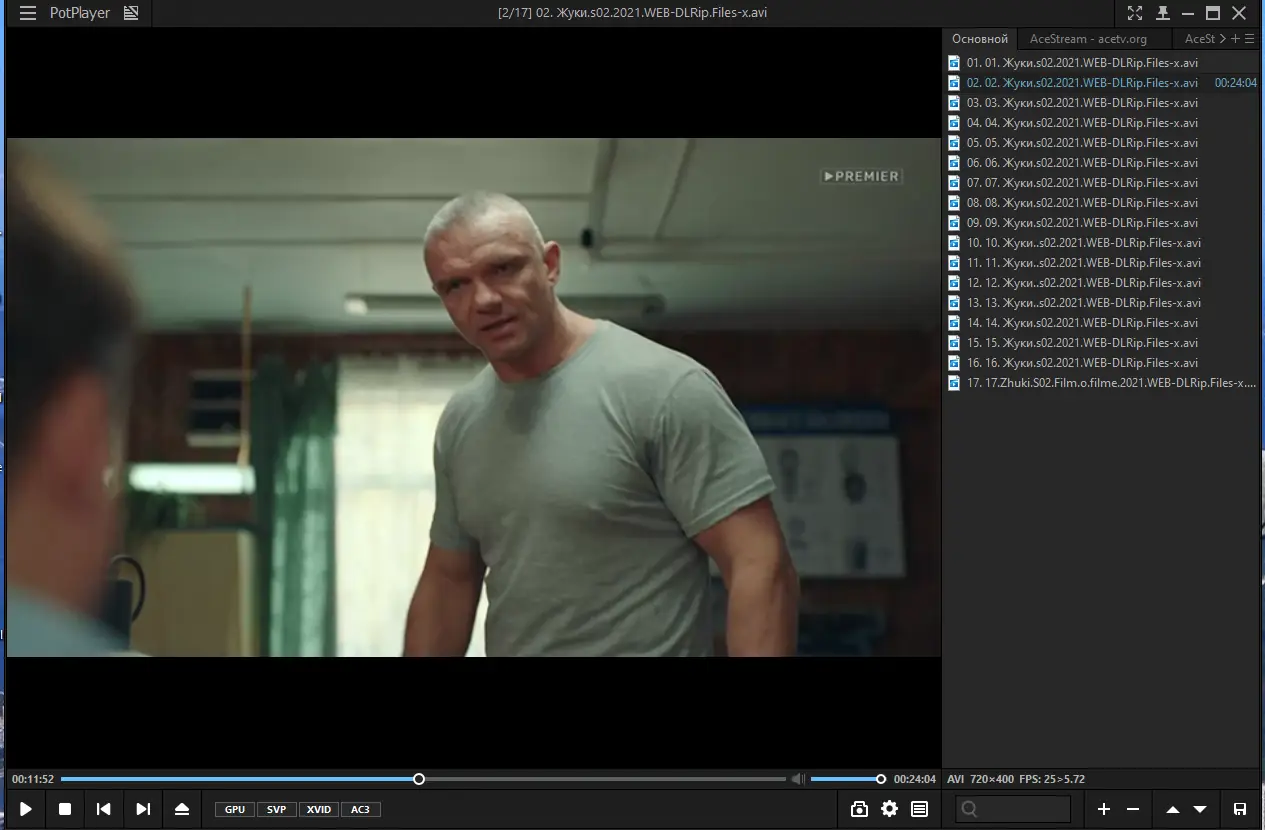Toggle the GPU decoding button
Screen dimensions: 1265x830
pyautogui.click(x=235, y=809)
